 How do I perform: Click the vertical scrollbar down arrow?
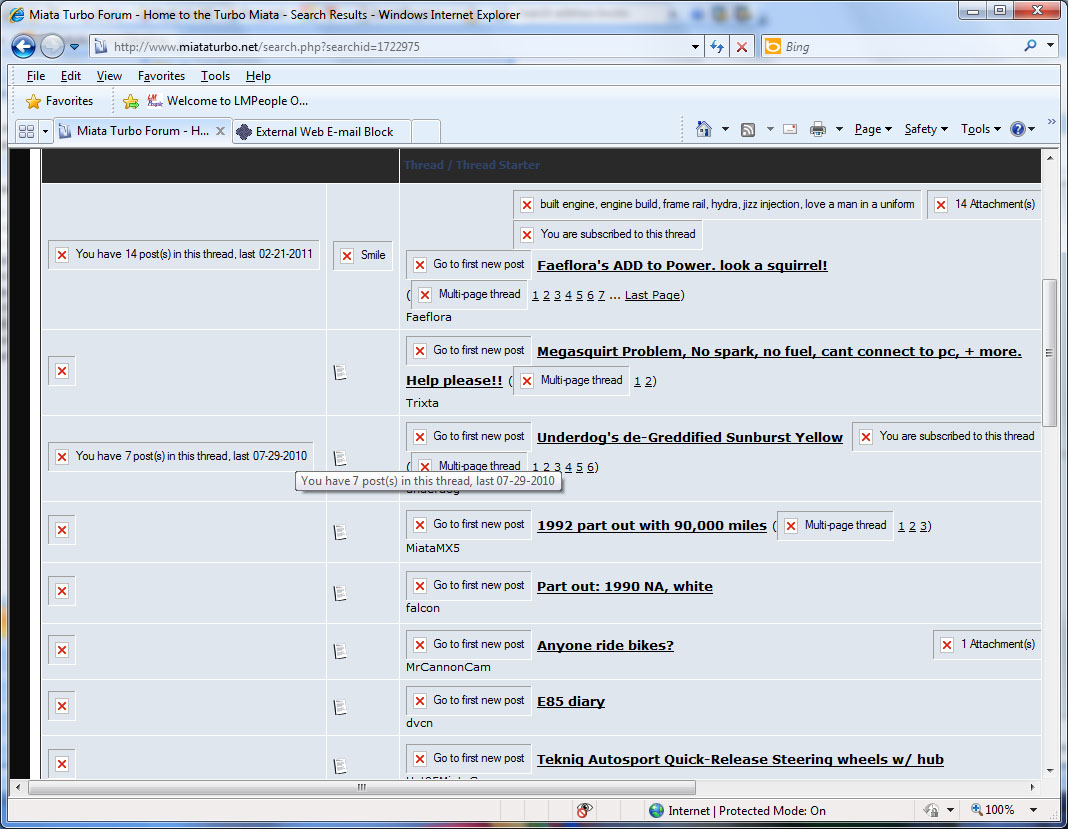point(1050,771)
